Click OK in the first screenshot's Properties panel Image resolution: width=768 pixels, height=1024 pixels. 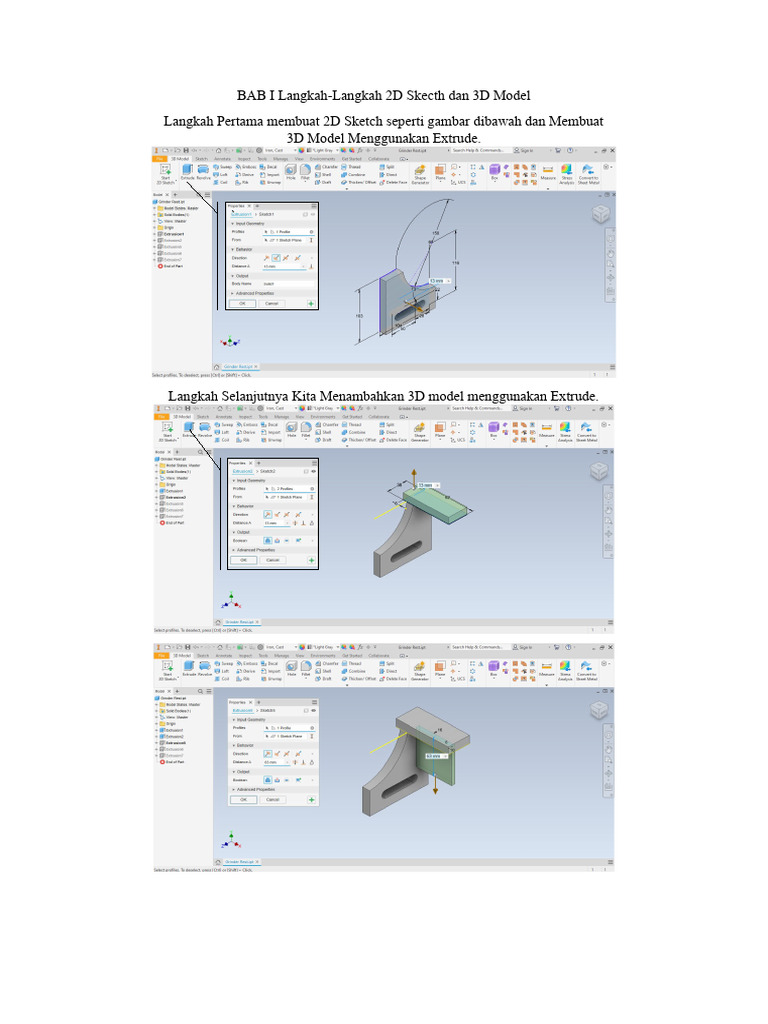tap(242, 304)
